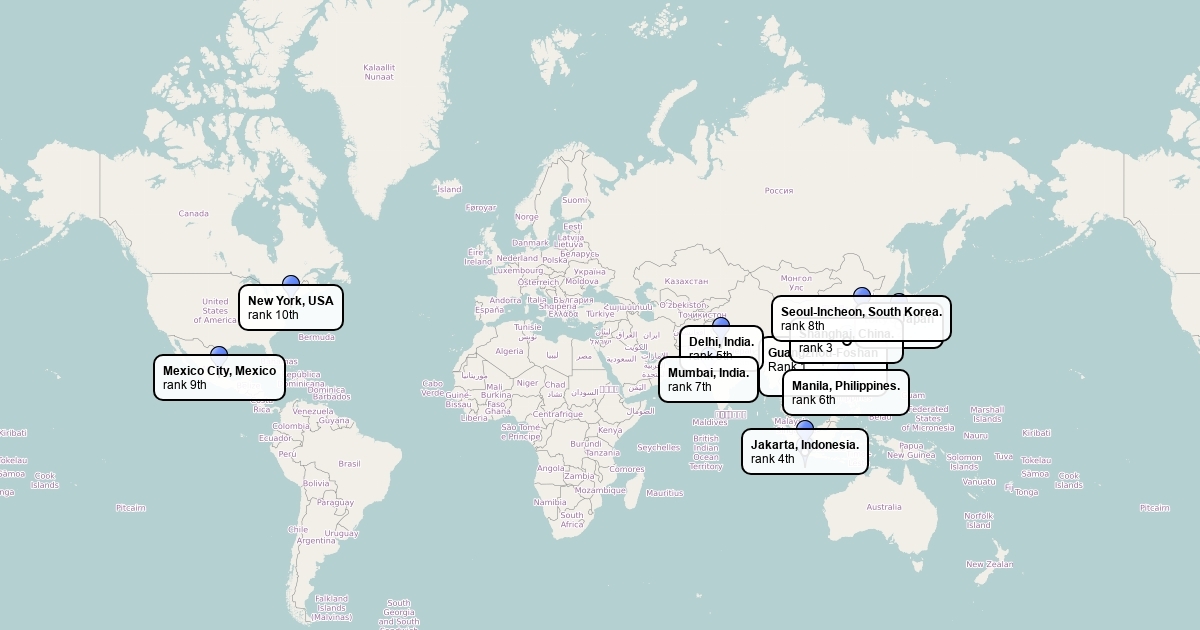Click the Canada country label
Screen dimensions: 1200x630
click(193, 213)
